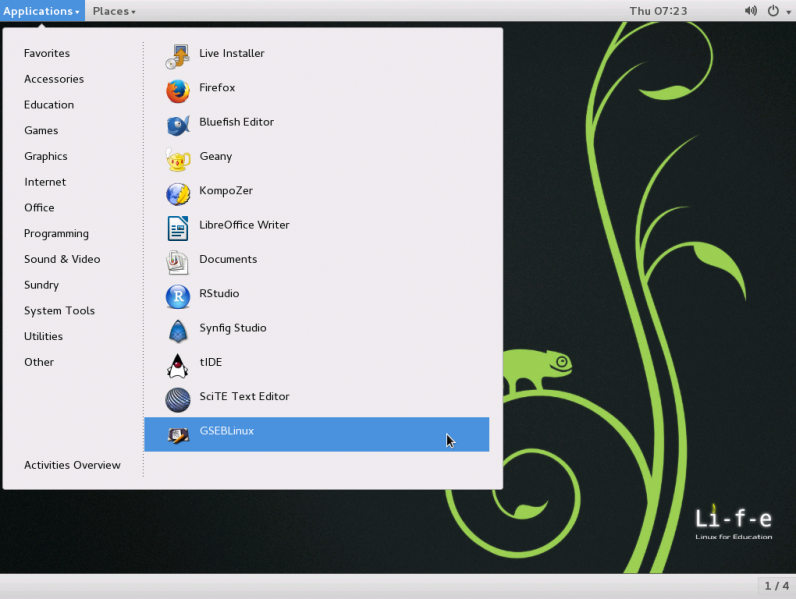Choose the Sound & Video category
Screen dimensions: 796x599
coord(62,260)
